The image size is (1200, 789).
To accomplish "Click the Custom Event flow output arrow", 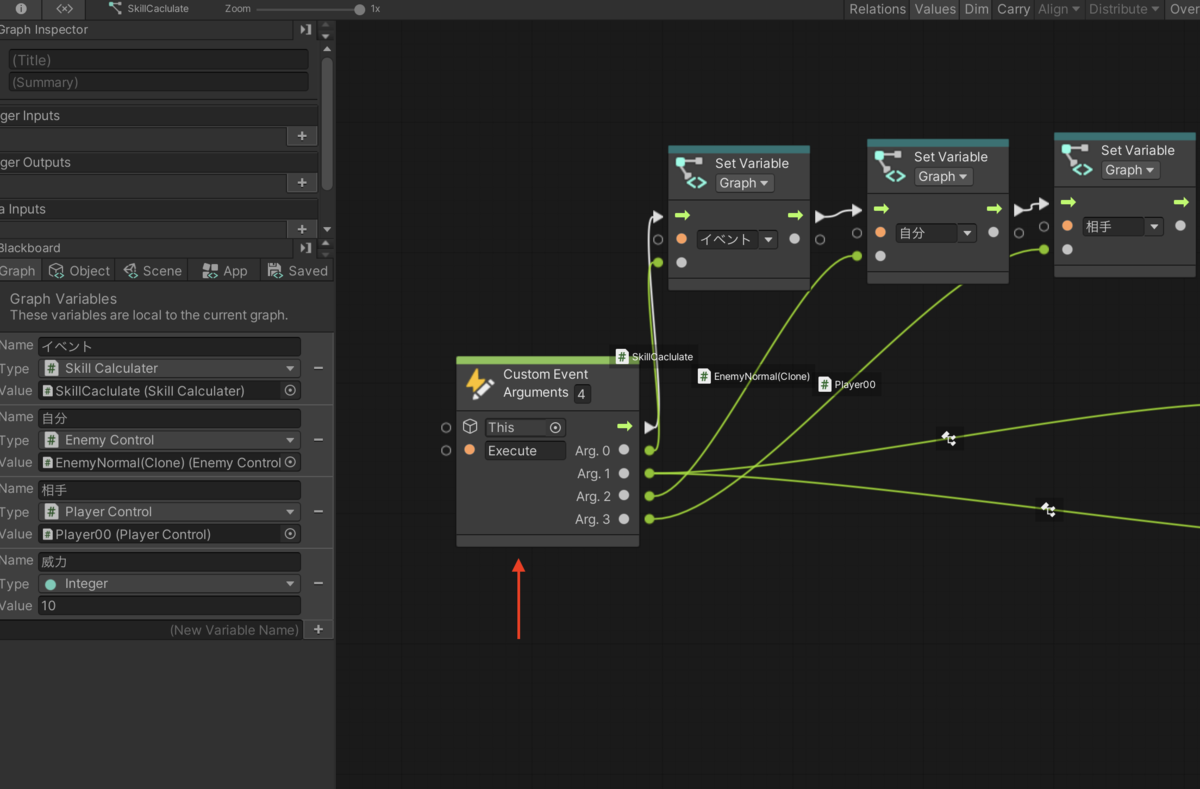I will pos(625,427).
